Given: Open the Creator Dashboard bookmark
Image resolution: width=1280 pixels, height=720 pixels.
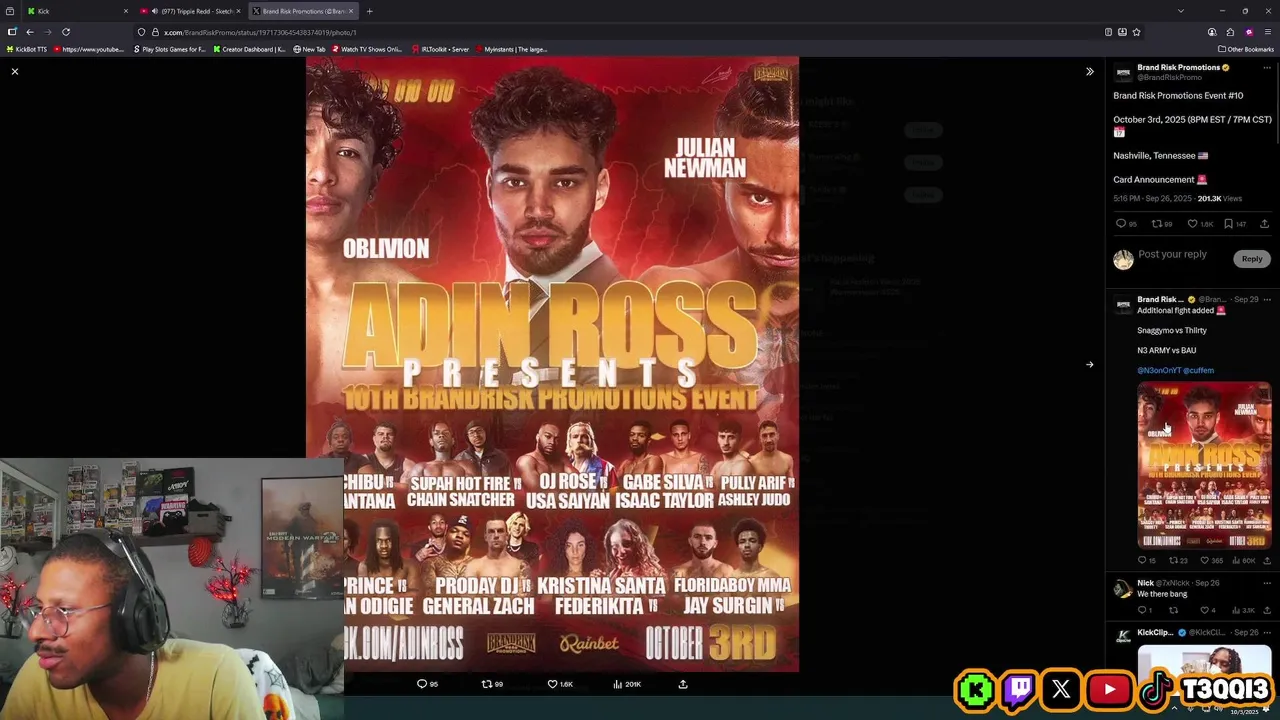Looking at the screenshot, I should tap(249, 49).
